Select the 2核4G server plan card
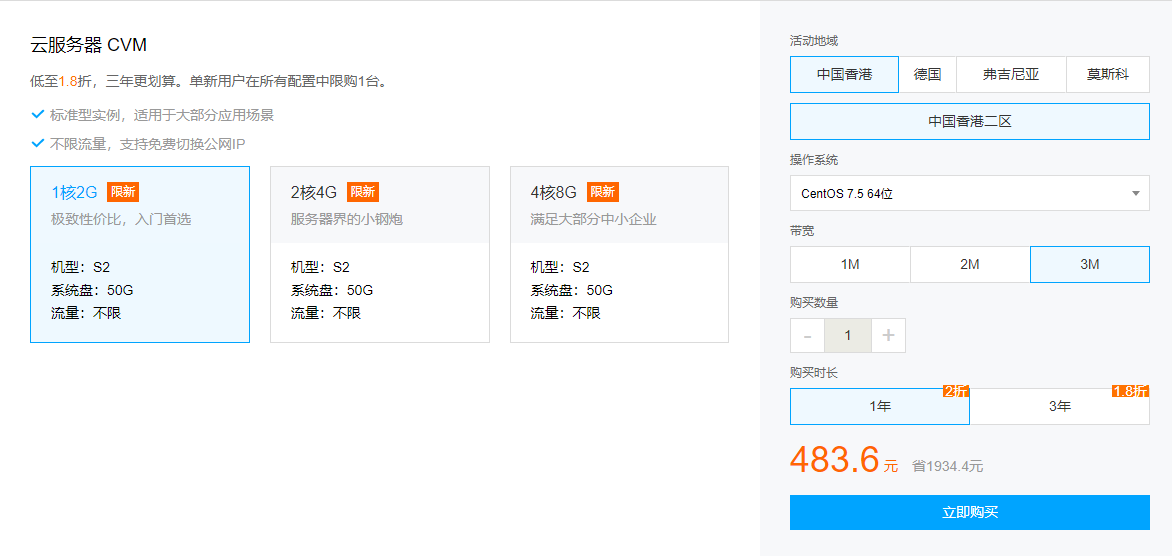 click(380, 254)
